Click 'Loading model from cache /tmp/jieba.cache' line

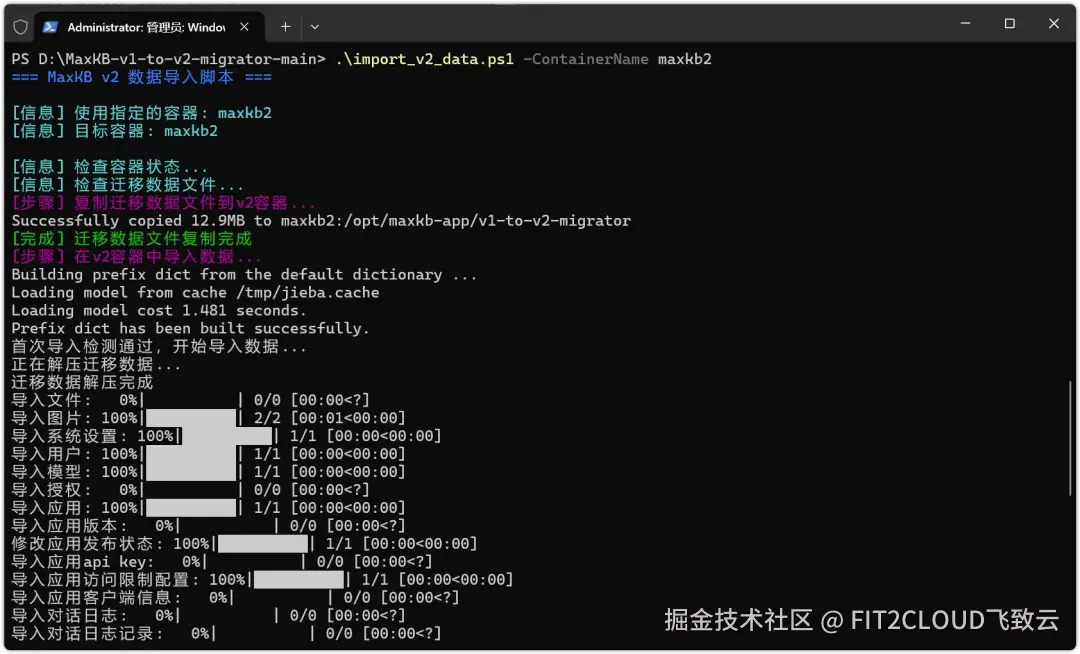pos(195,292)
